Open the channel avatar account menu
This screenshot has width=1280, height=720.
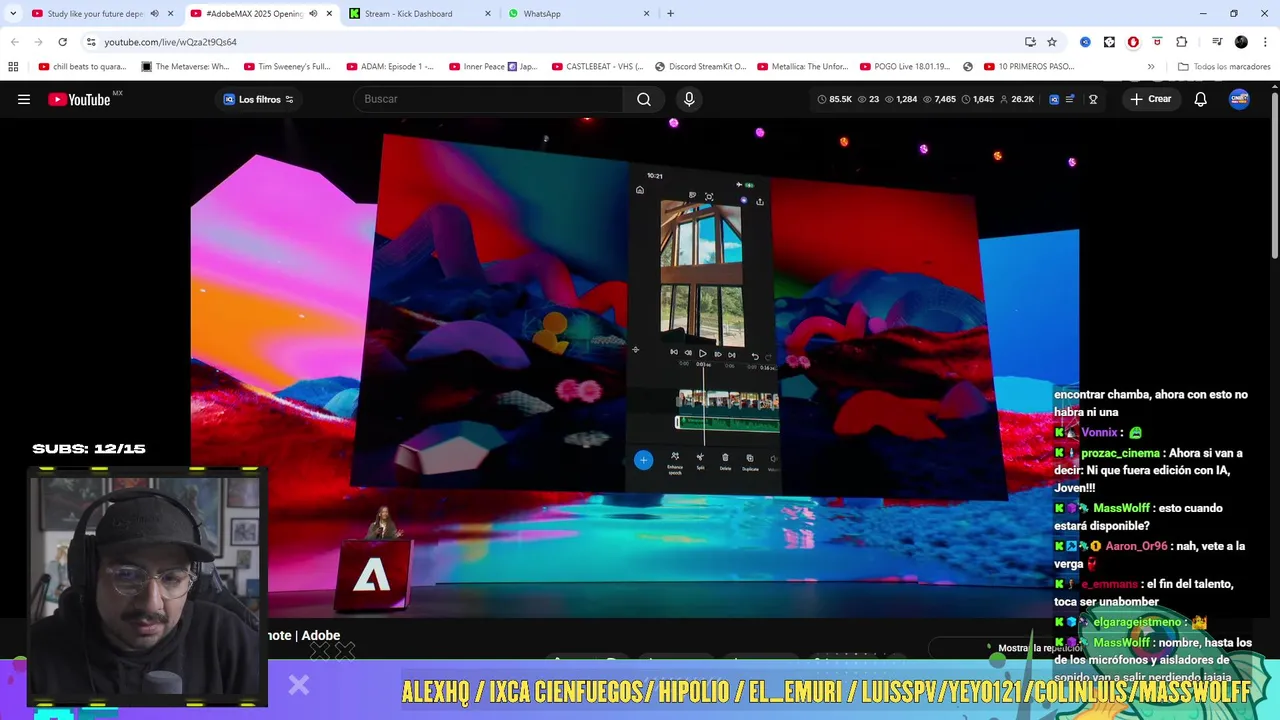1239,99
